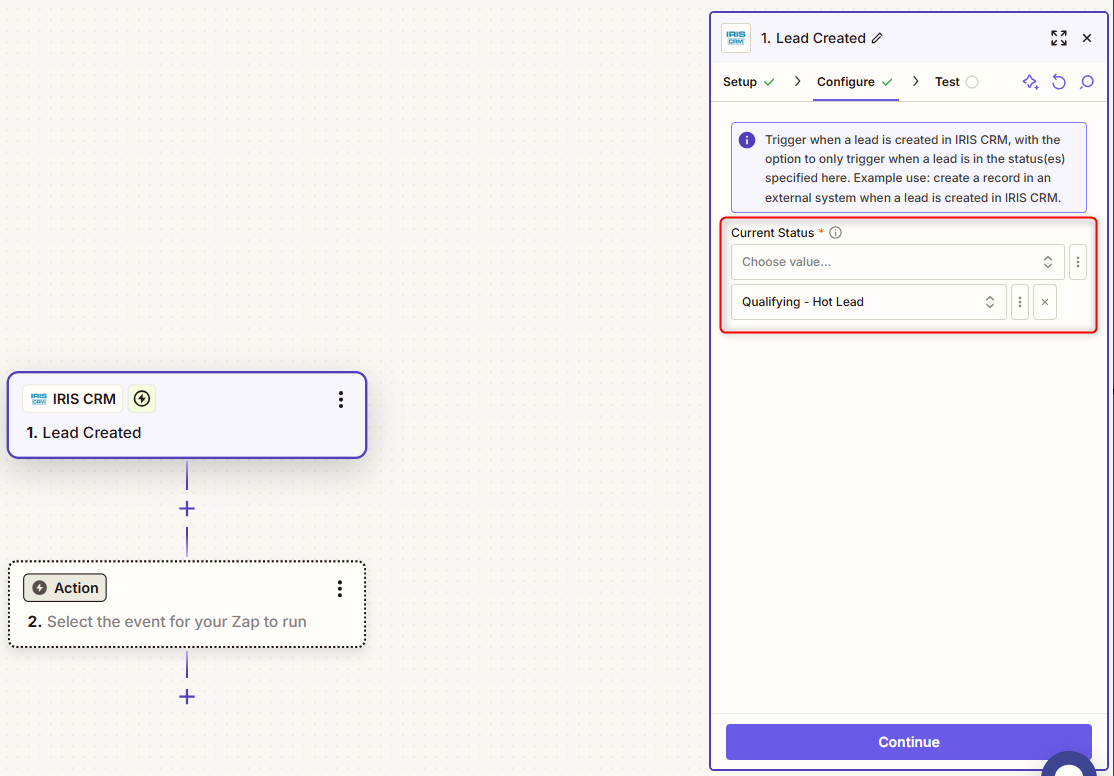Remove the Qualifying - Hot Lead value
The width and height of the screenshot is (1114, 776).
tap(1045, 302)
